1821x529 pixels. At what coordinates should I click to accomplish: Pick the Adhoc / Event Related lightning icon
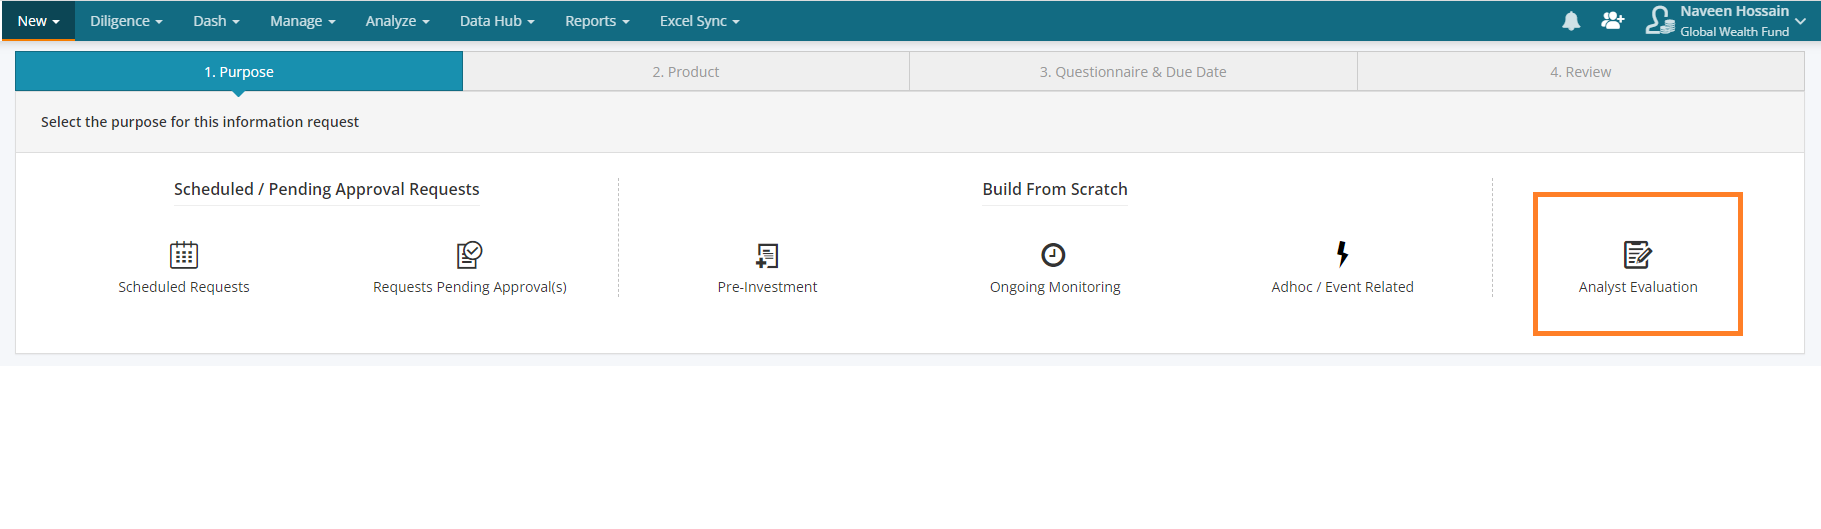1342,254
